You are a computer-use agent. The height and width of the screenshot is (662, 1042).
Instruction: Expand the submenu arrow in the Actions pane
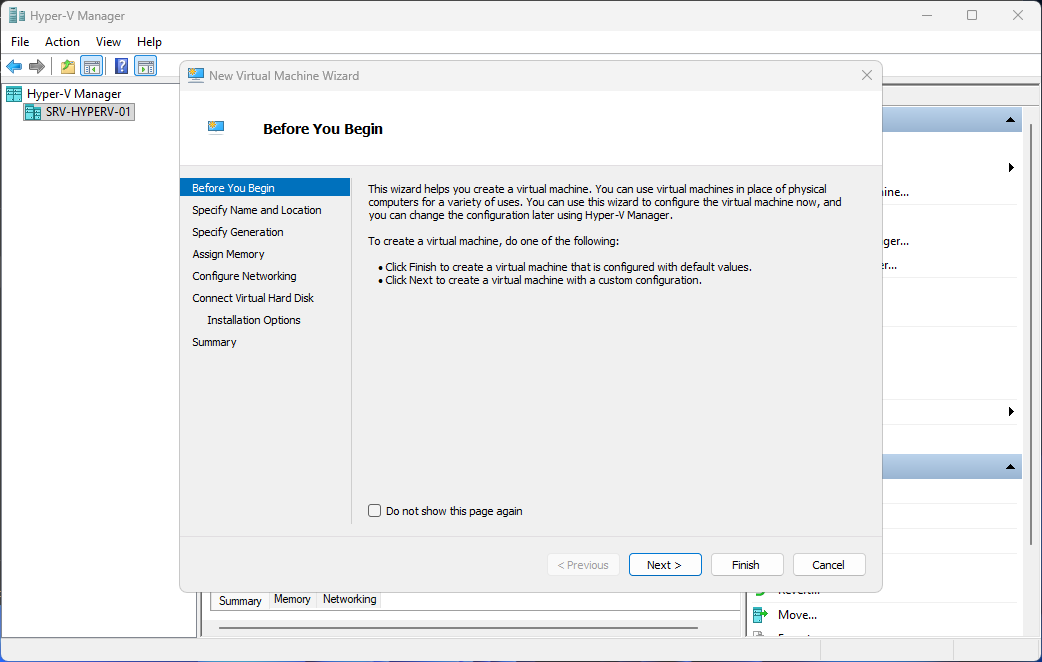[1010, 167]
